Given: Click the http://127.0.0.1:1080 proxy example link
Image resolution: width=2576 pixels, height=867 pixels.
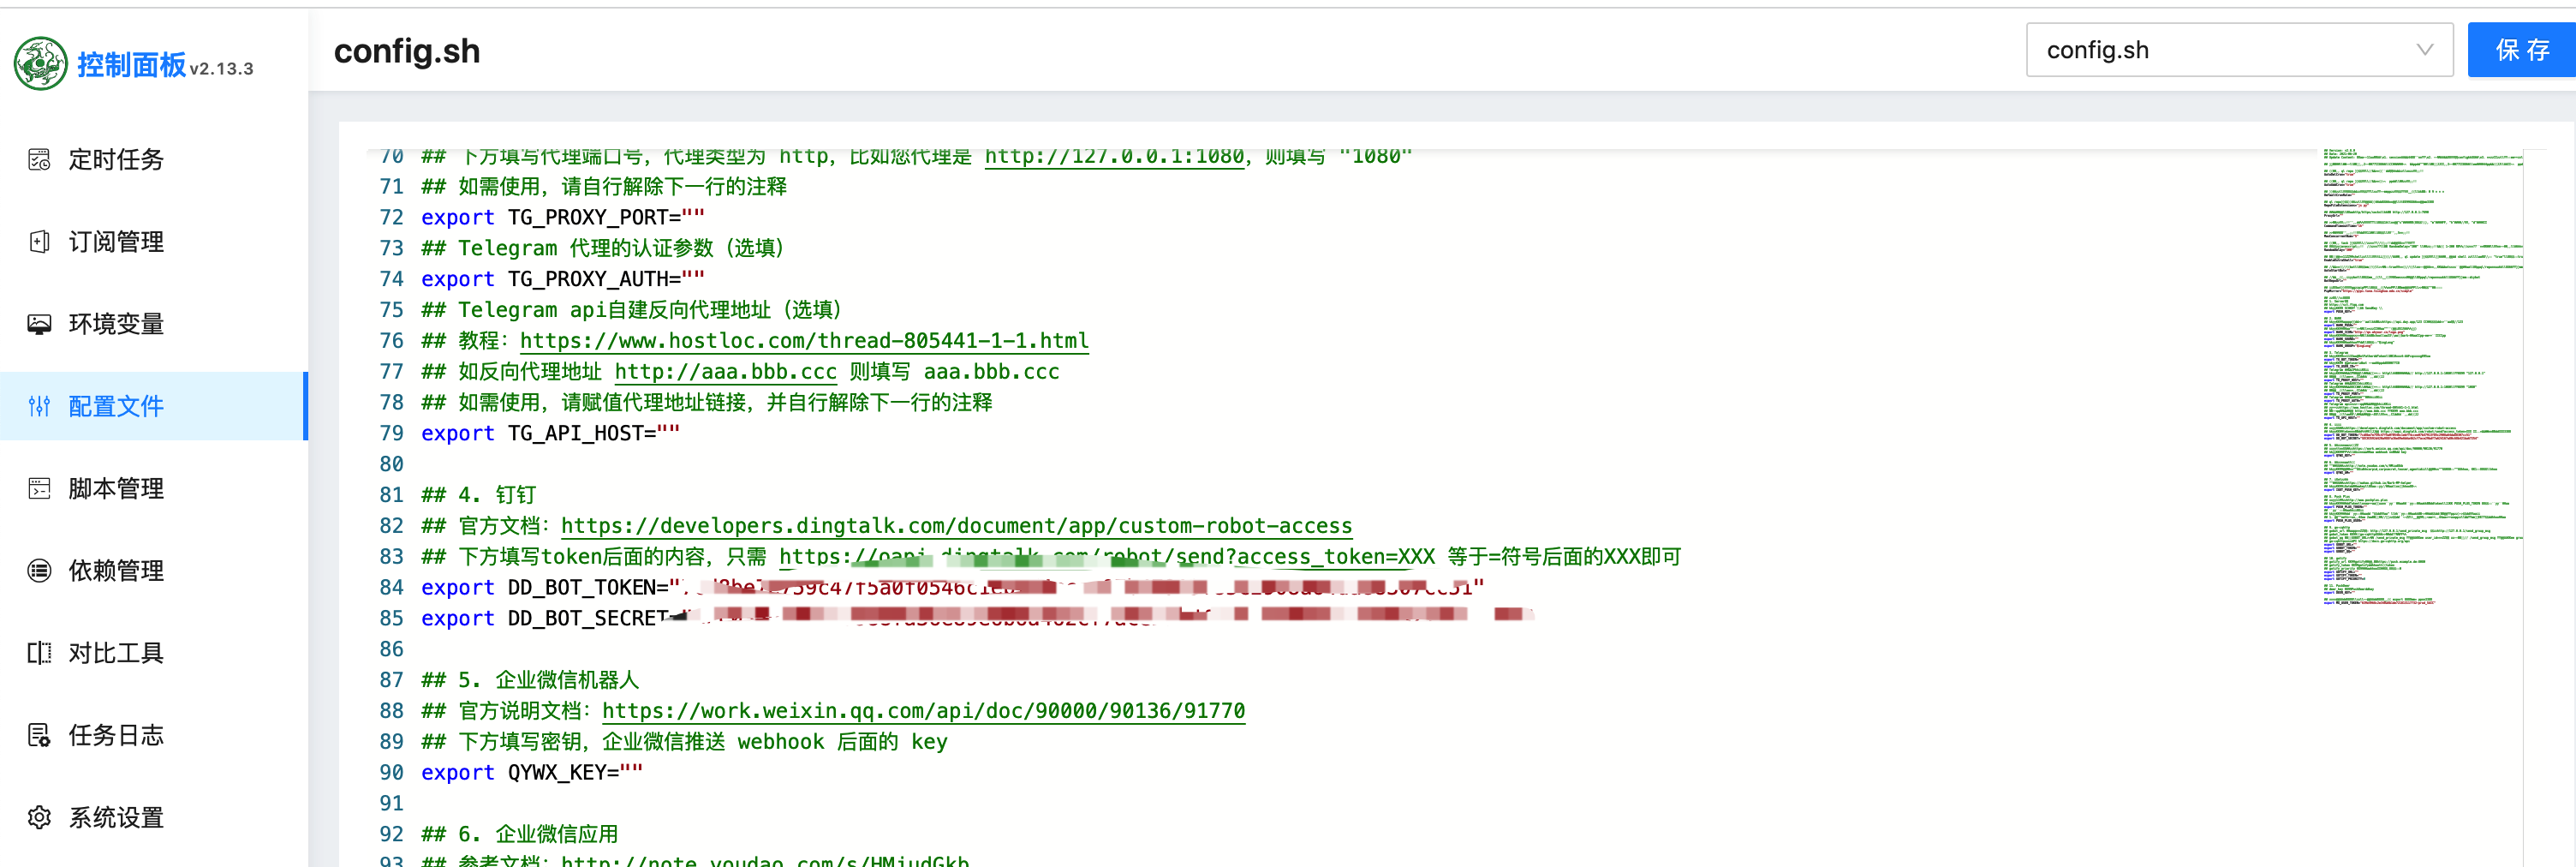Looking at the screenshot, I should tap(1112, 156).
